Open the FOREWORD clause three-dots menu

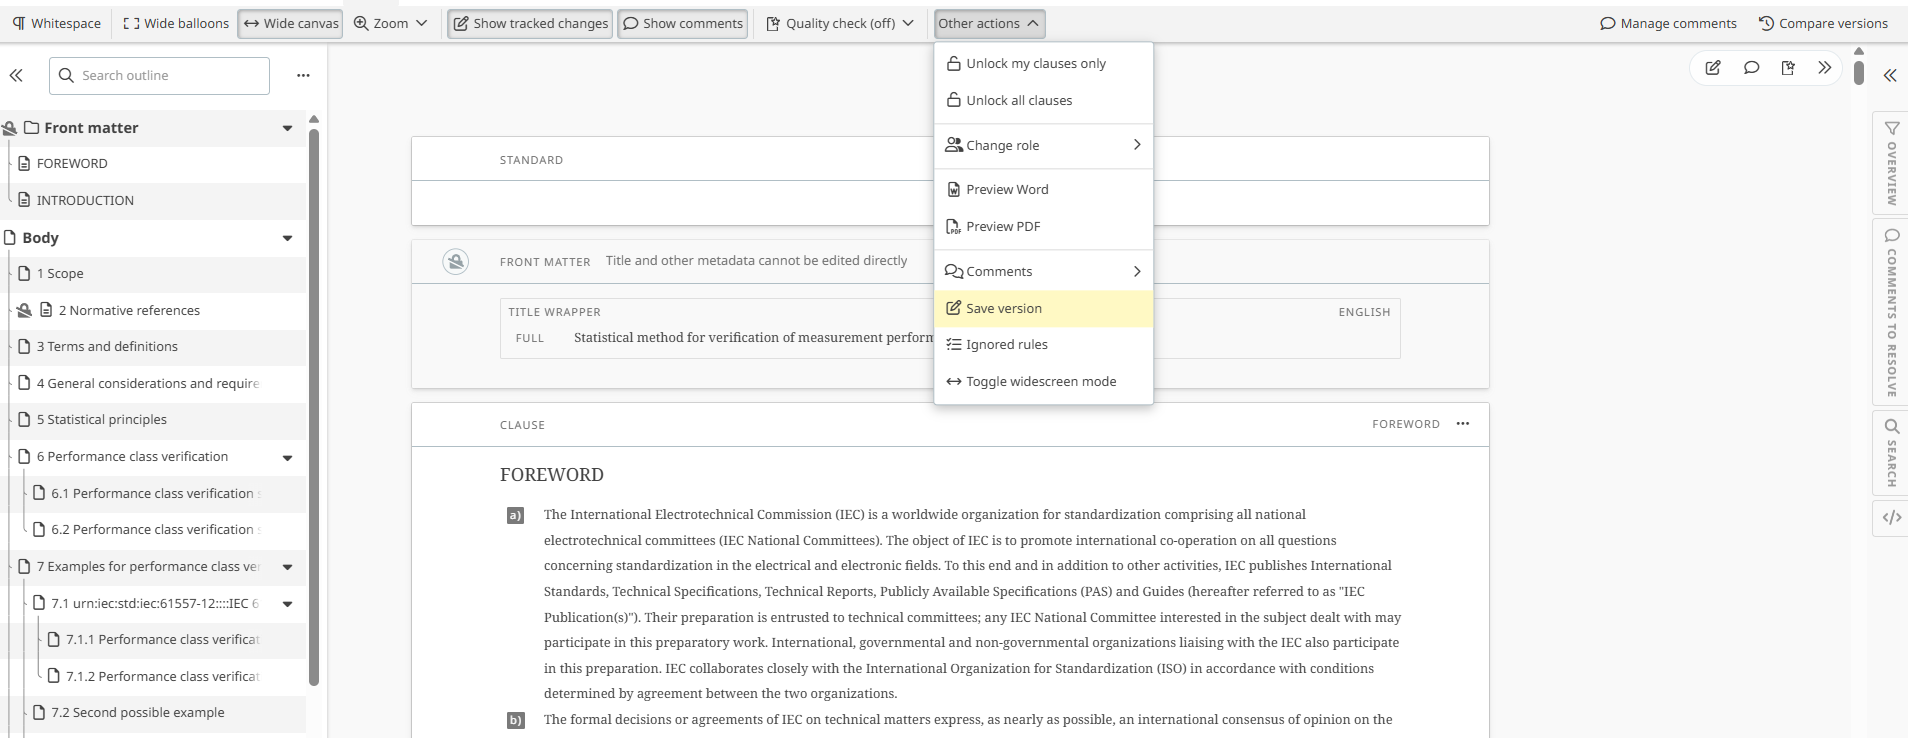(1463, 424)
